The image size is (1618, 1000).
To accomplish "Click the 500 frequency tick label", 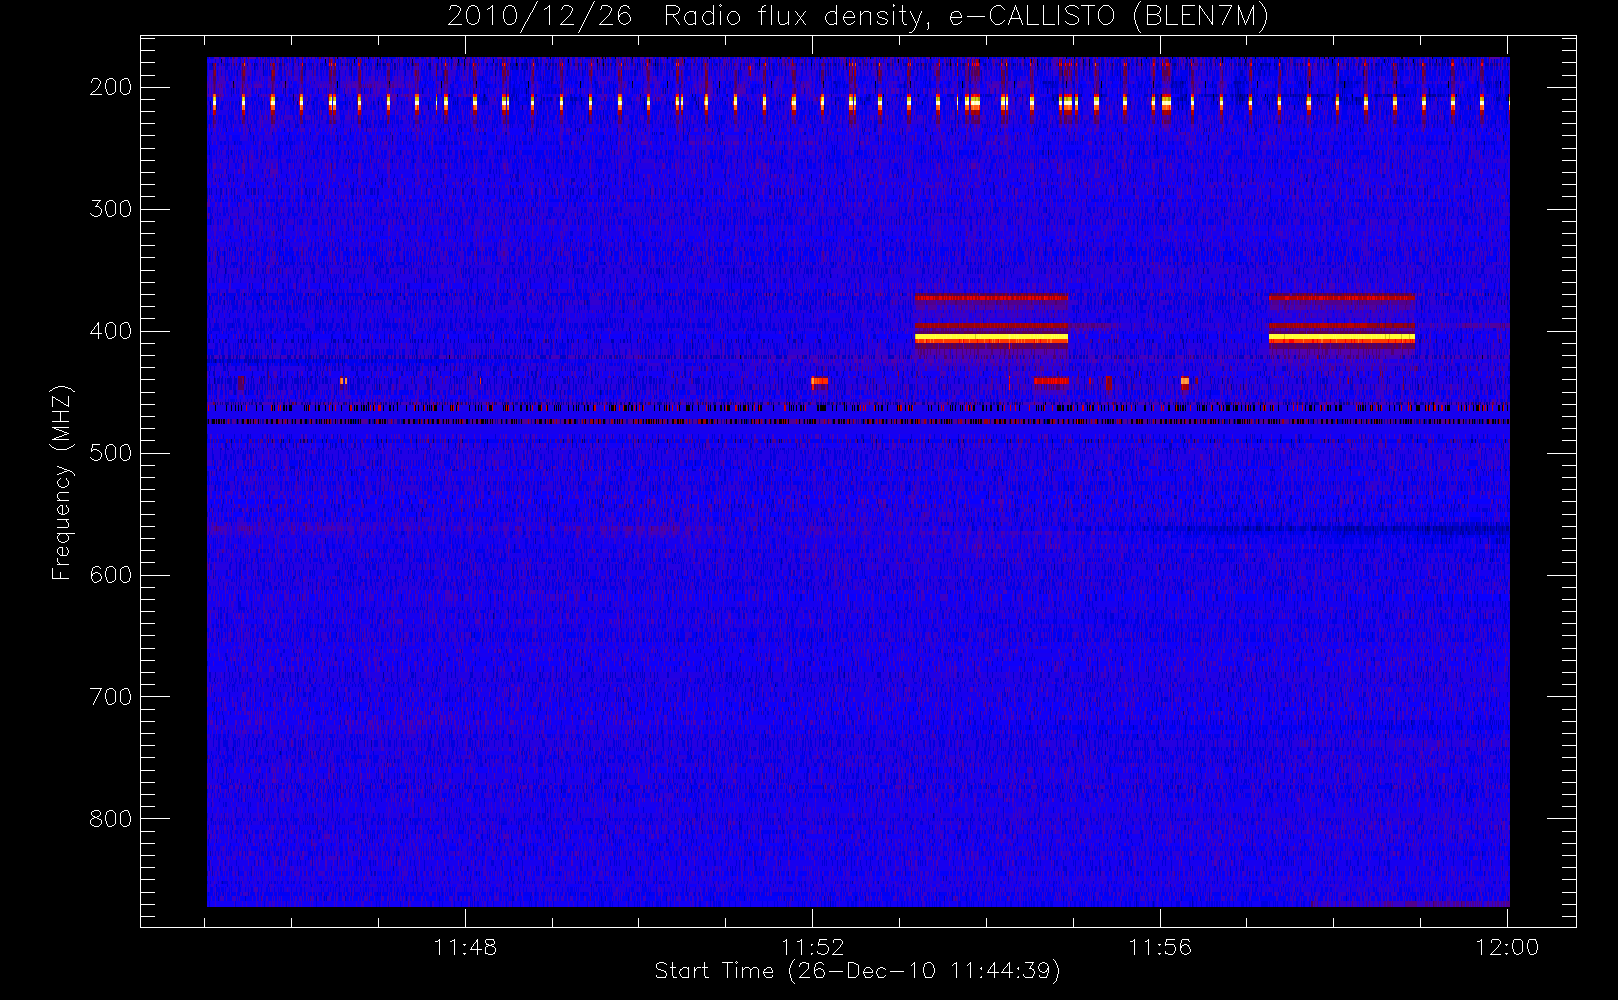I will 111,453.
